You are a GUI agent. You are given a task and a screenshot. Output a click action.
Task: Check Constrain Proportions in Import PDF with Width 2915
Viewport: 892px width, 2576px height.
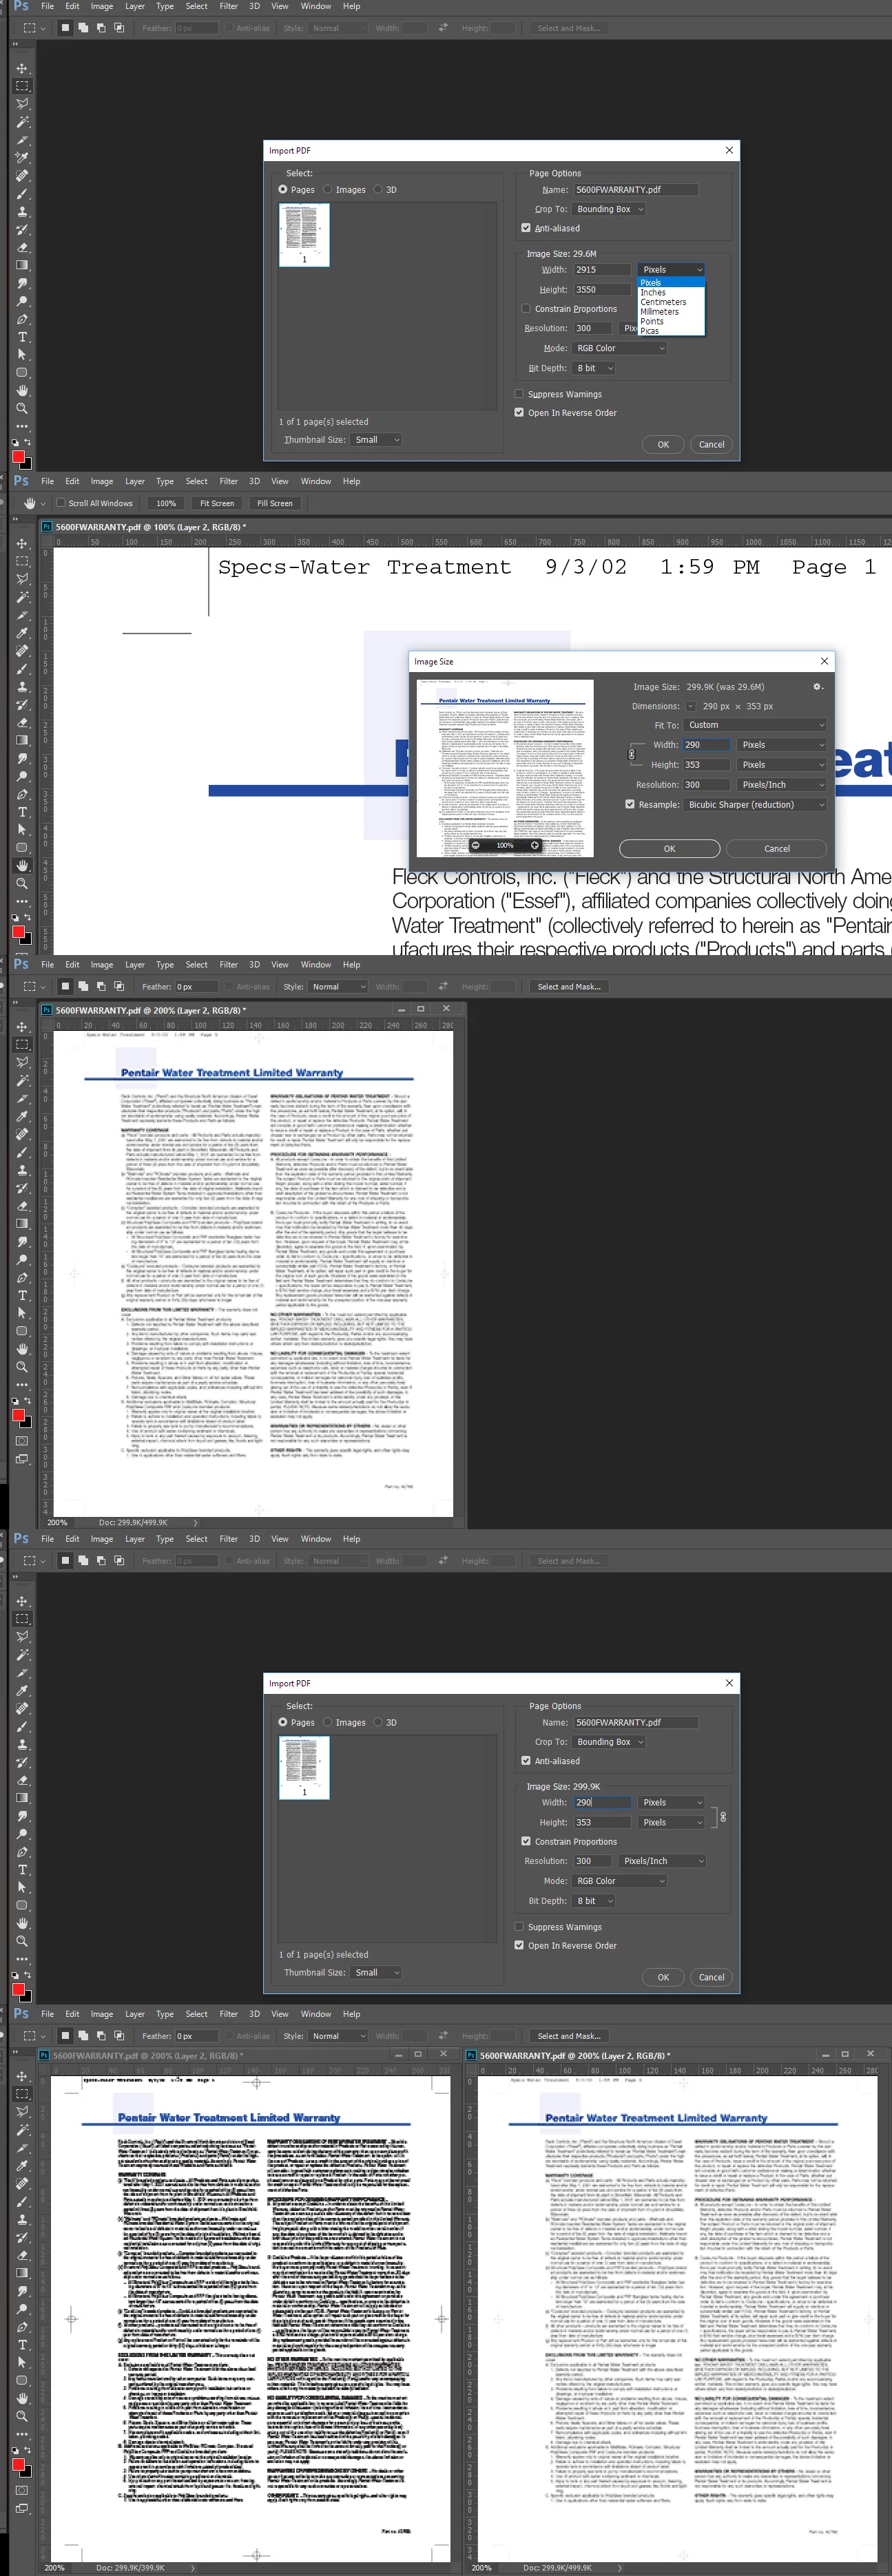(526, 308)
